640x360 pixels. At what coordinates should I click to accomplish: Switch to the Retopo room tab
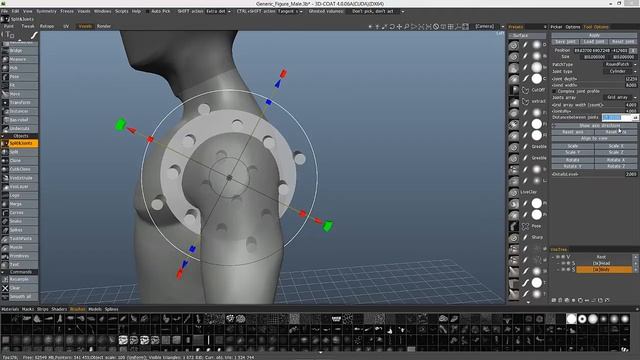click(47, 26)
